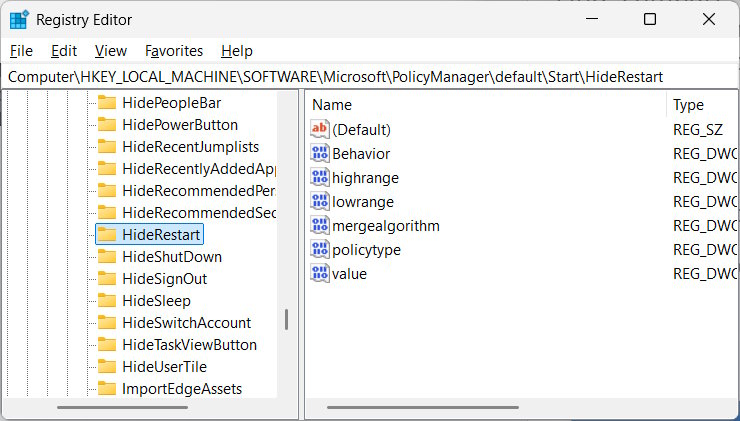Select the HideSignOut folder icon
The width and height of the screenshot is (740, 421).
(107, 279)
